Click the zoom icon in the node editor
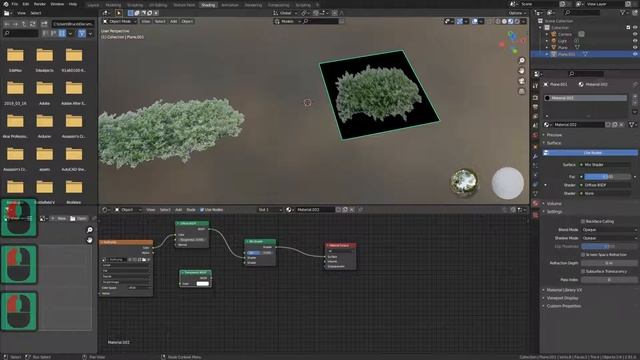The height and width of the screenshot is (360, 640). click(89, 230)
